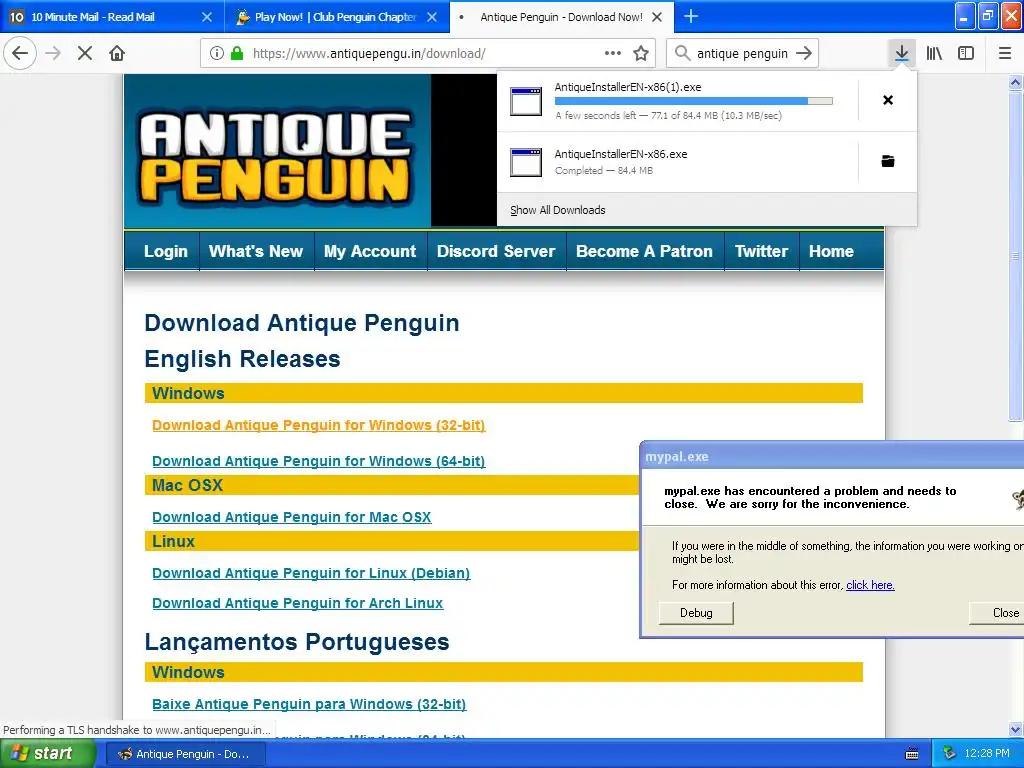Close the Antique Penguin download tab
This screenshot has width=1024, height=768.
pos(657,17)
